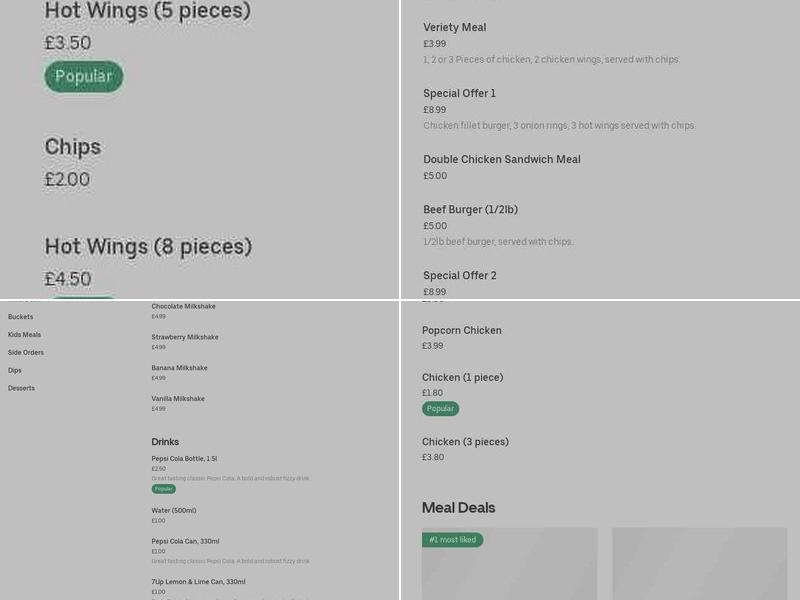Choose the Double Chicken Sandwich Meal
The width and height of the screenshot is (800, 600).
click(x=501, y=160)
